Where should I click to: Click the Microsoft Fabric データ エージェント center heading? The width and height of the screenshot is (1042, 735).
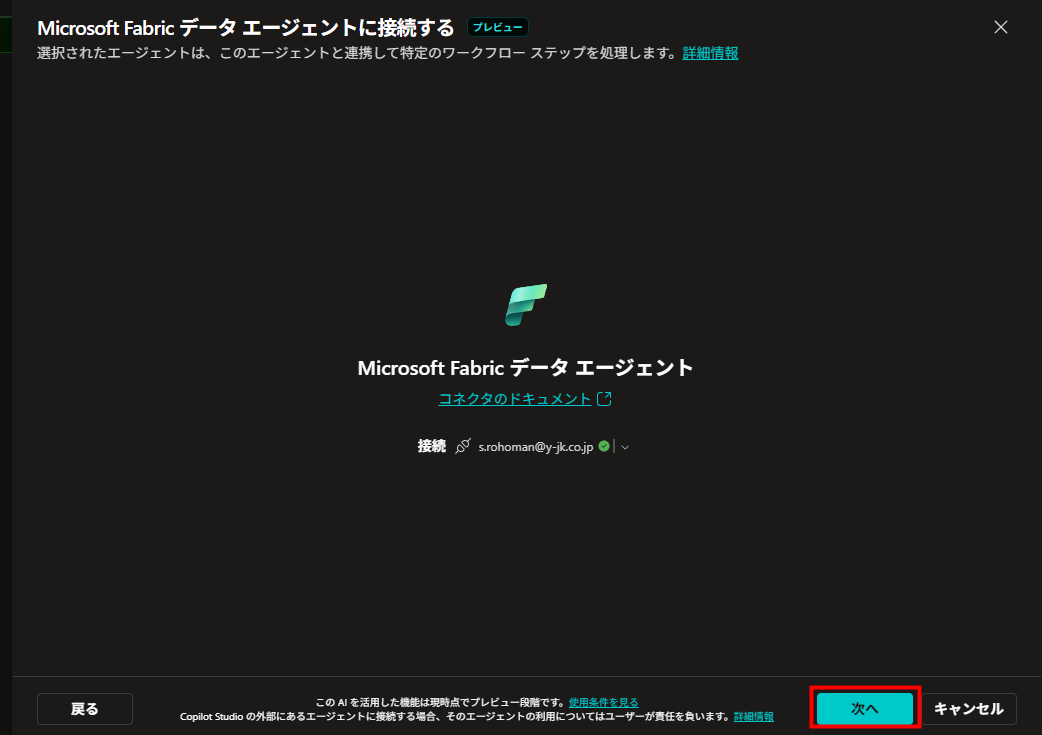(x=526, y=368)
